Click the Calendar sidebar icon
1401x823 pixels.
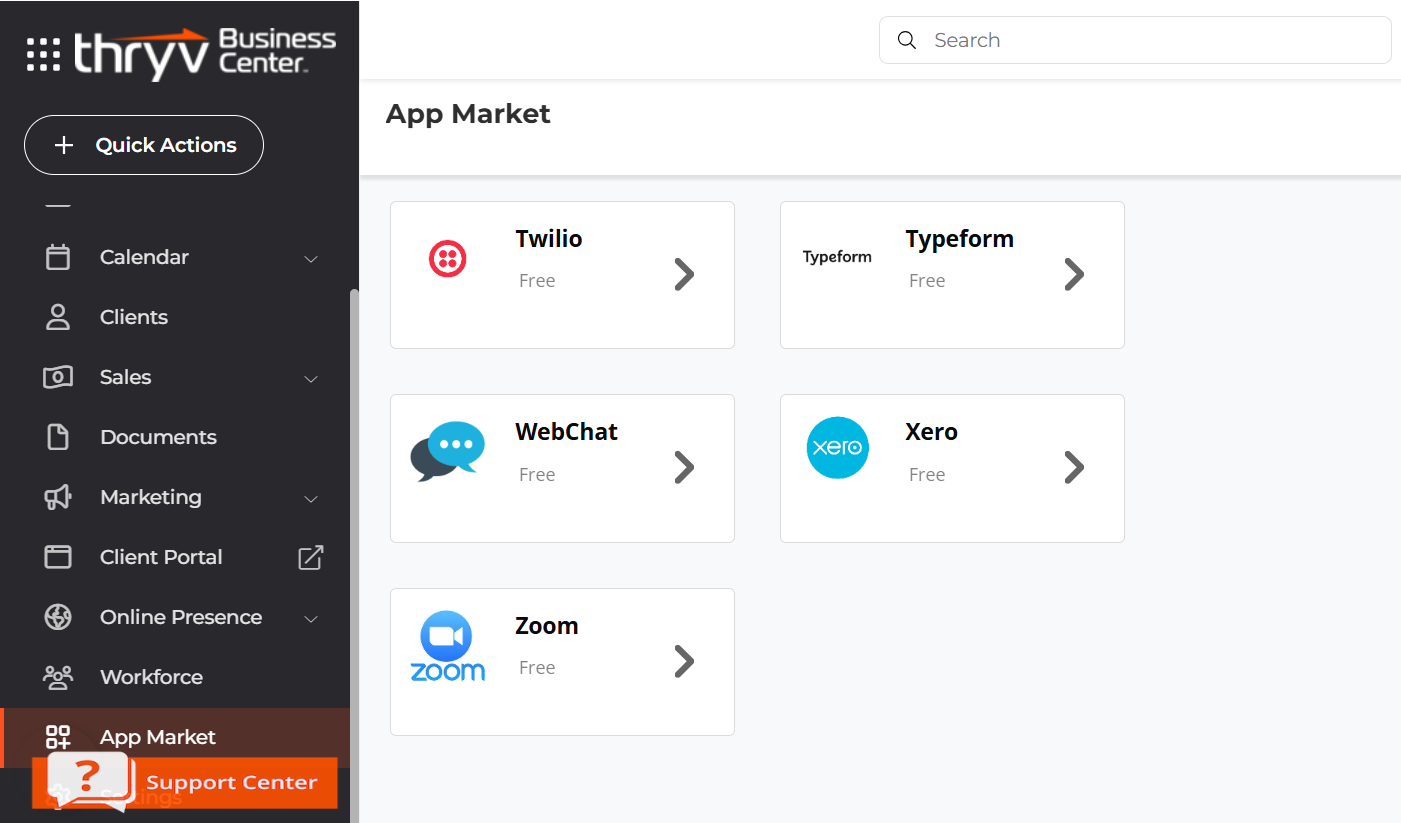(x=58, y=257)
